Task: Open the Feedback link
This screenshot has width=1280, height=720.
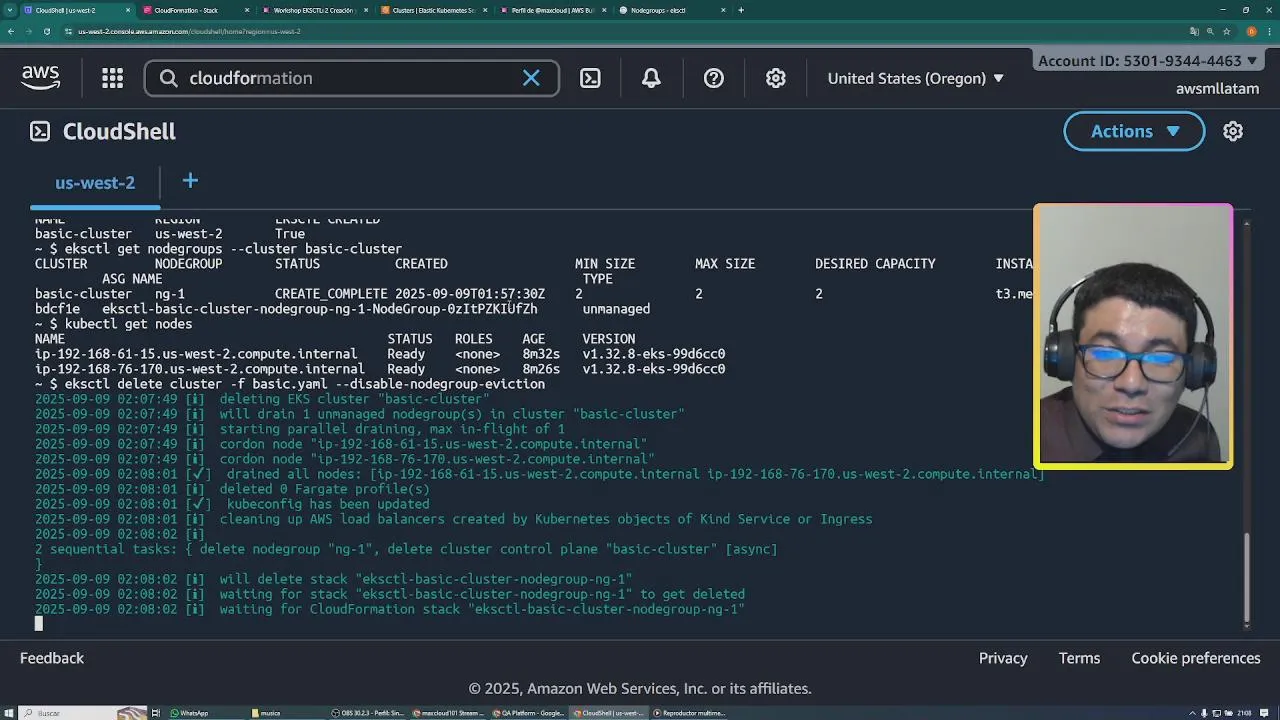Action: click(52, 658)
